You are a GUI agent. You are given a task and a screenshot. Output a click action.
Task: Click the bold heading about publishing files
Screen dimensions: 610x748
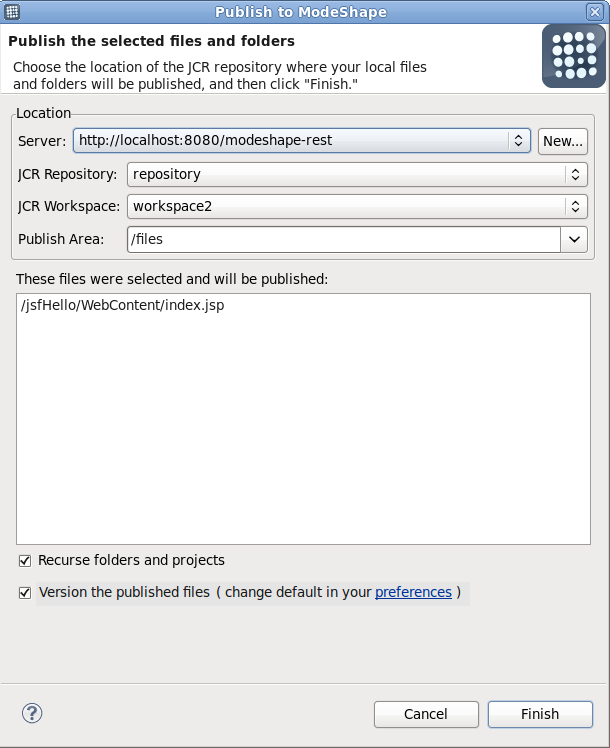(152, 41)
